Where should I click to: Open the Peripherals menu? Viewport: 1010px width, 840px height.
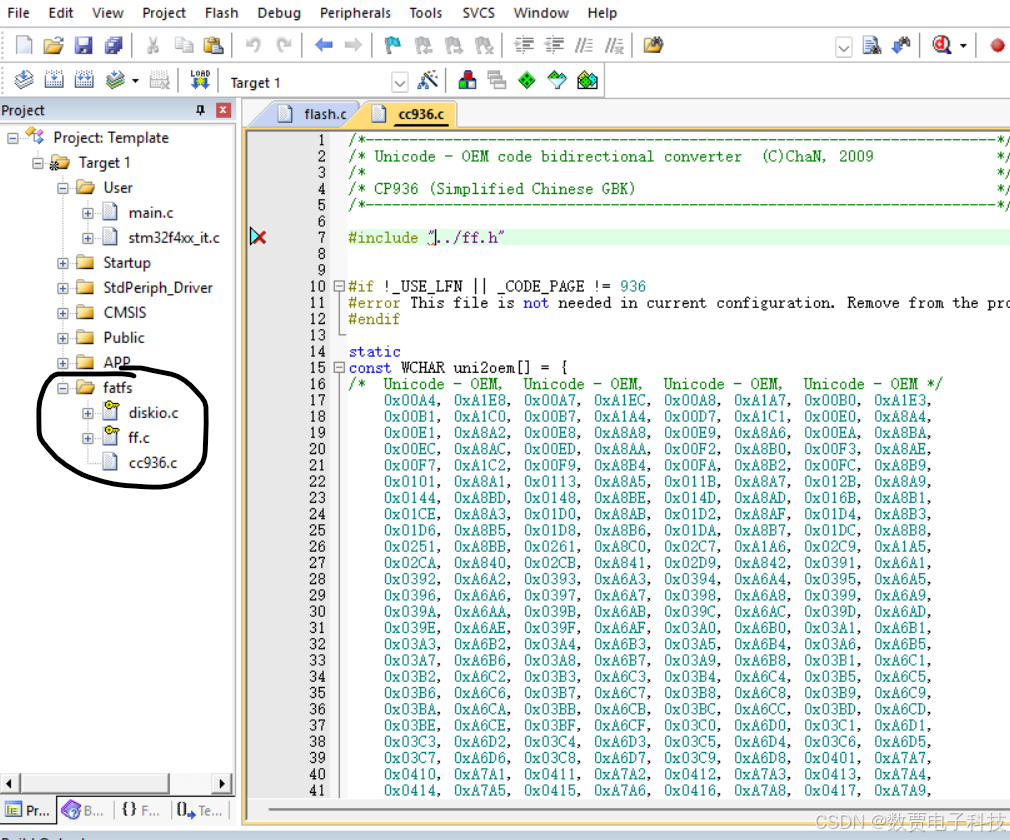coord(355,13)
